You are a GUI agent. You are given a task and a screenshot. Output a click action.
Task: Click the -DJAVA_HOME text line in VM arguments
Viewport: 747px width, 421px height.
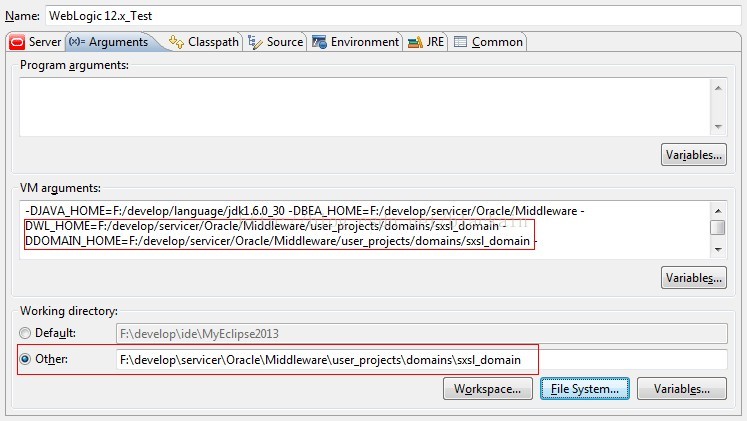(305, 211)
